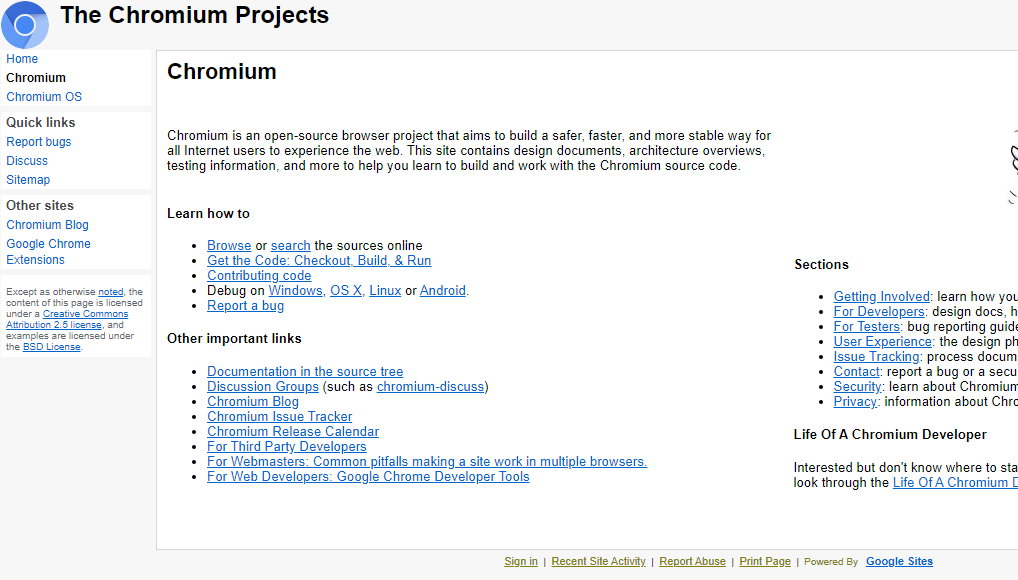The height and width of the screenshot is (580, 1018).
Task: Visit Chromium Blog under Other sites
Action: [x=47, y=225]
